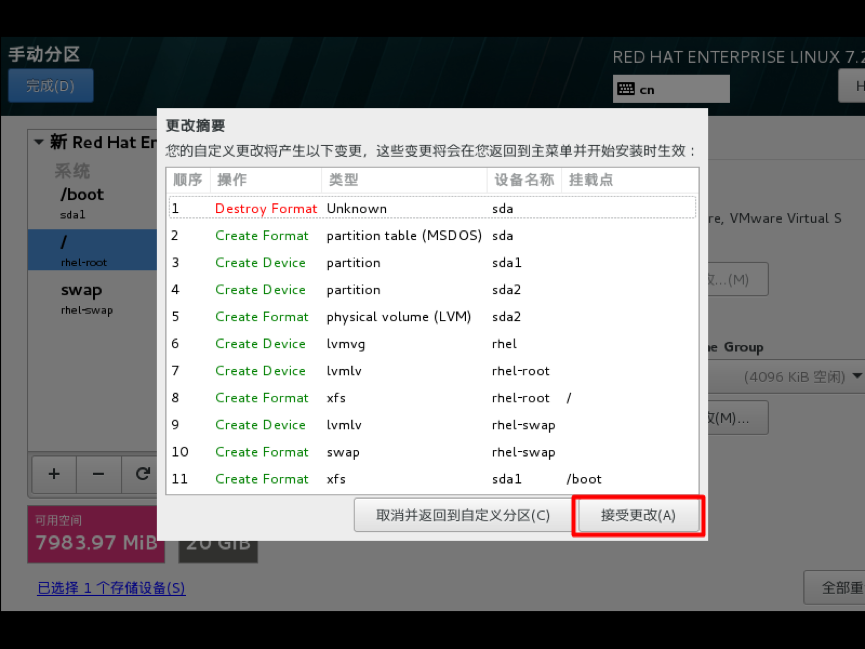Select the swap rhel-swap partition entry

[x=93, y=299]
